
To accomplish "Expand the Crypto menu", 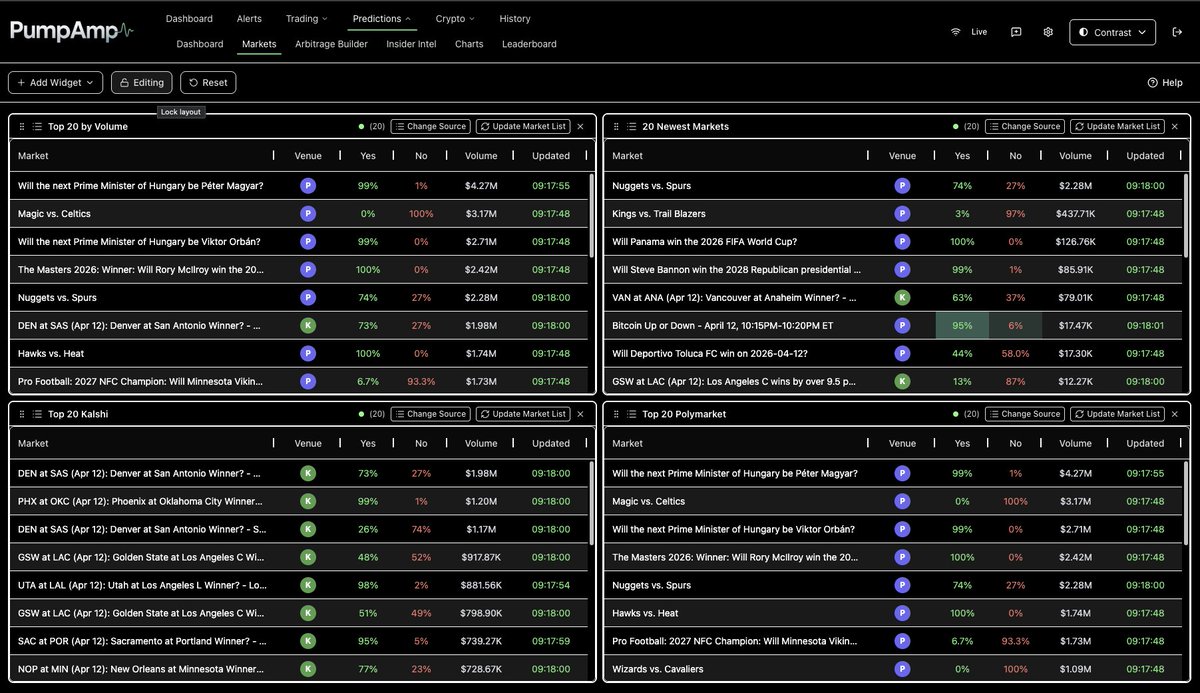I will [455, 18].
